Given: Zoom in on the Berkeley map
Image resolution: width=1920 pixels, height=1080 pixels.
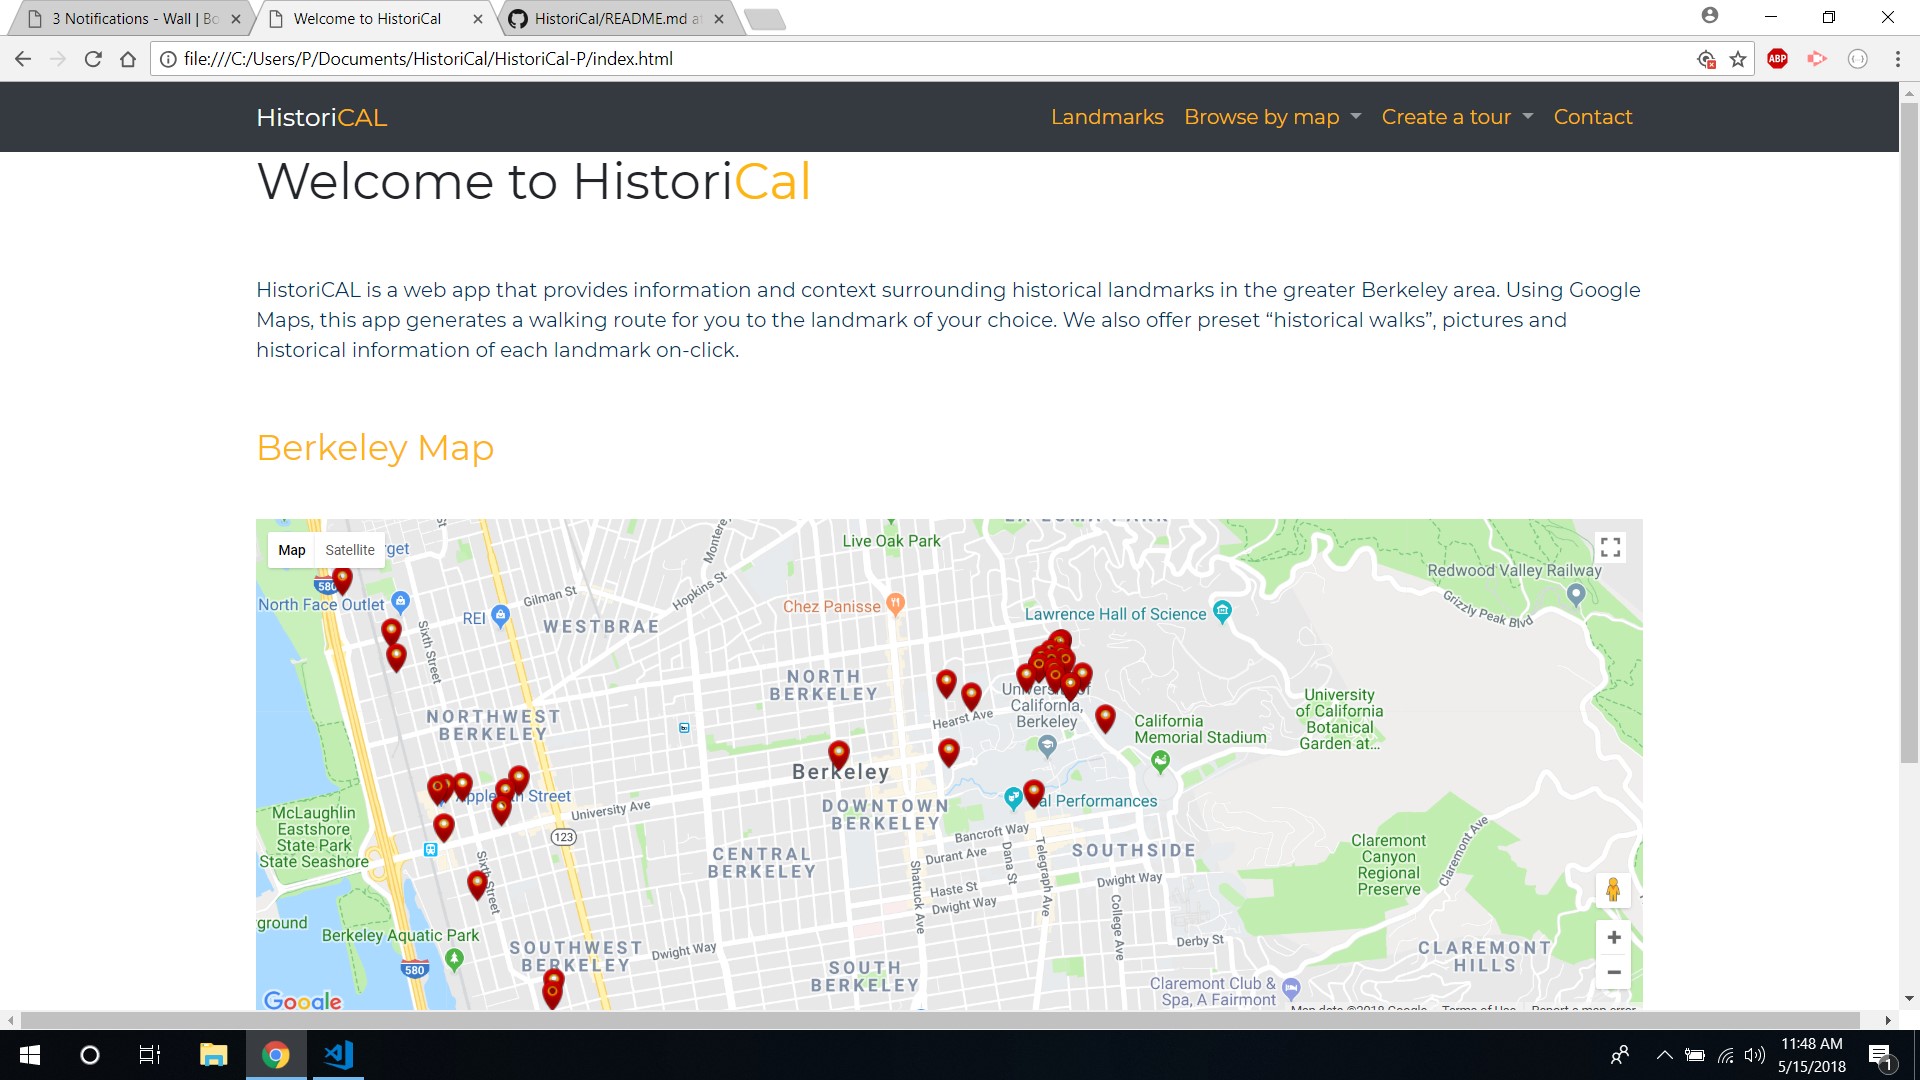Looking at the screenshot, I should tap(1613, 937).
